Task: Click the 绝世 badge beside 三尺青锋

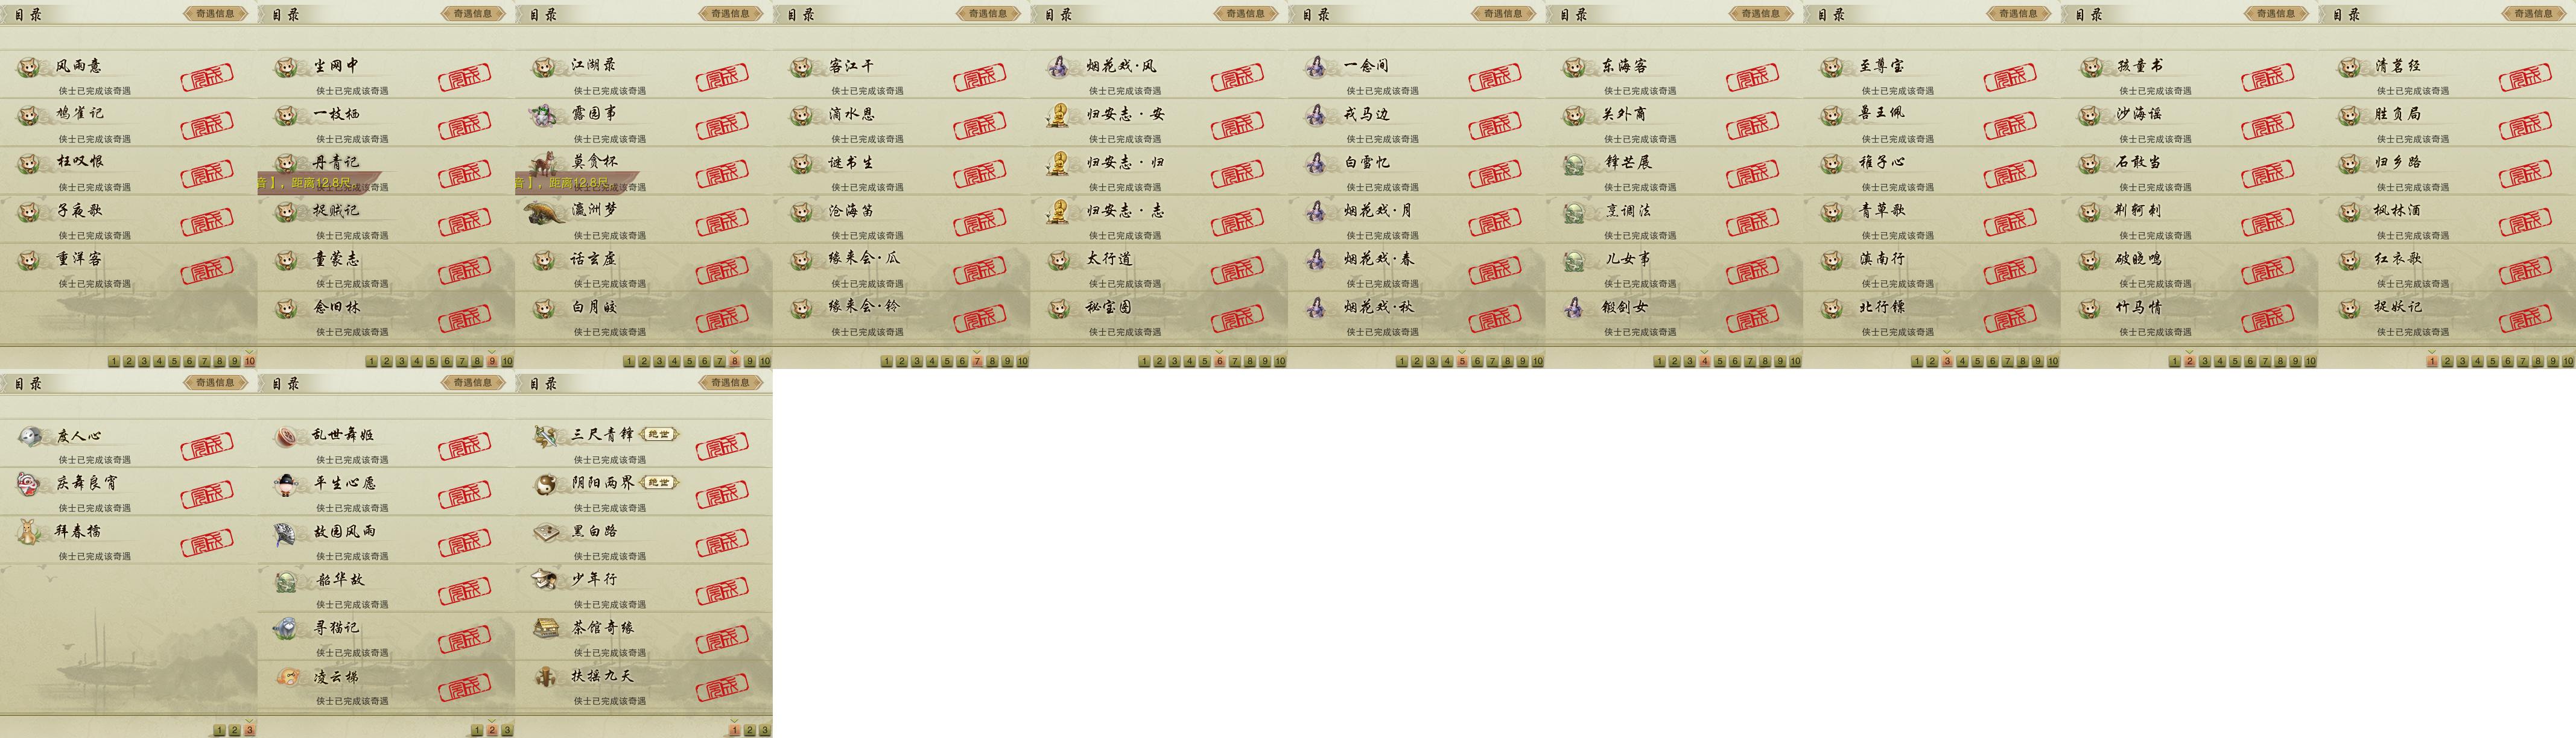Action: (x=658, y=434)
